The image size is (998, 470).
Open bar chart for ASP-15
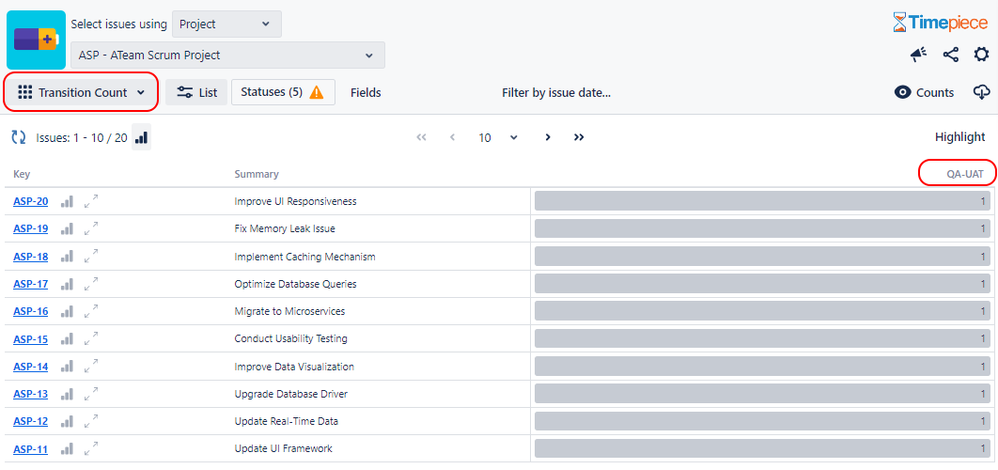tap(67, 339)
